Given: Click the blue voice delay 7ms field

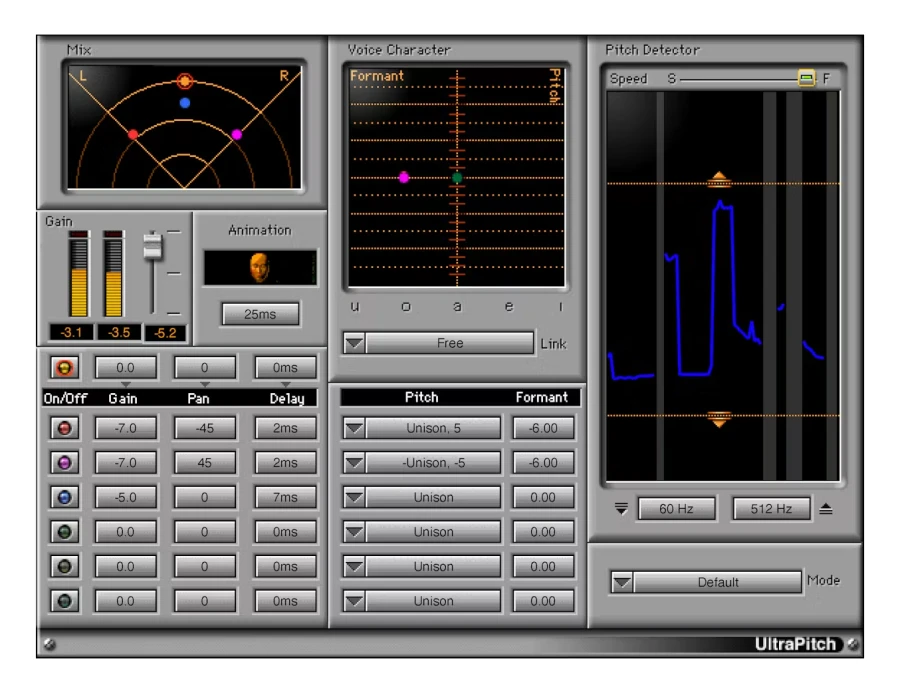Looking at the screenshot, I should (x=285, y=497).
